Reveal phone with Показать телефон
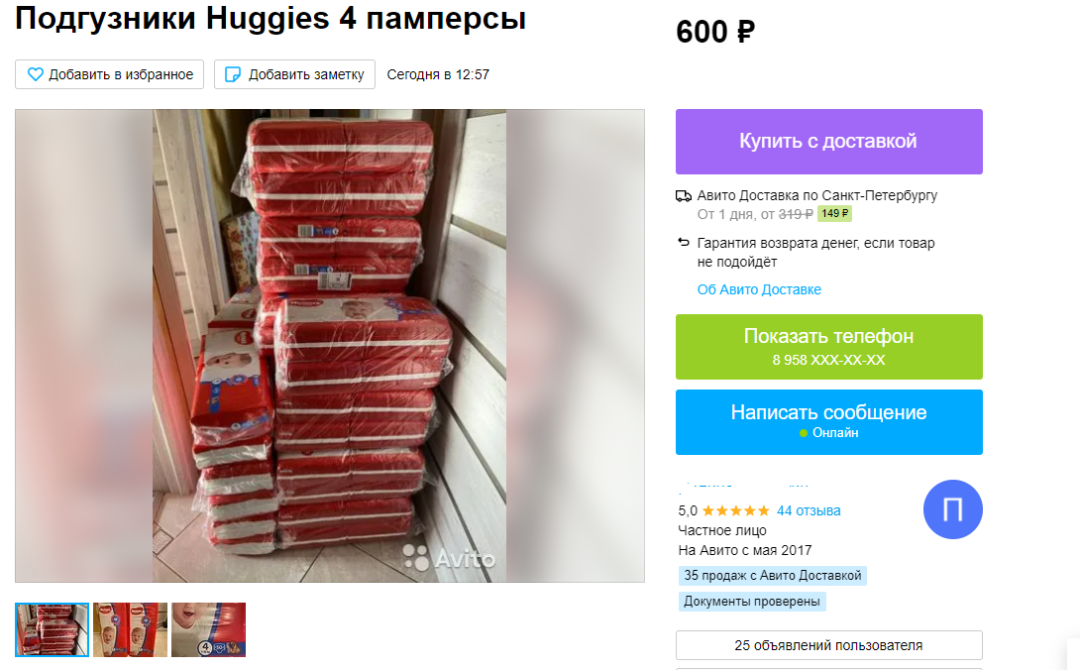 tap(829, 346)
